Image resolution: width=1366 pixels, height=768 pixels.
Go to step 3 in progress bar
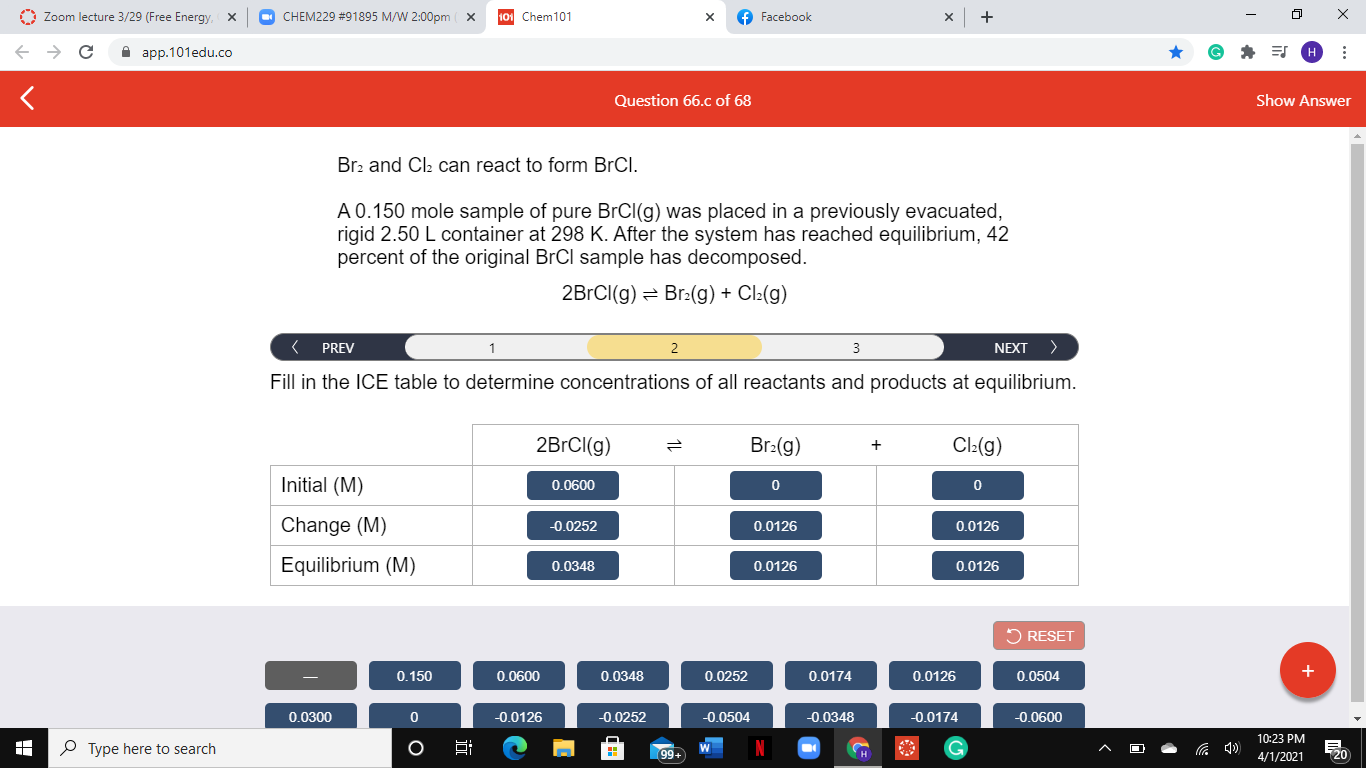[x=856, y=347]
